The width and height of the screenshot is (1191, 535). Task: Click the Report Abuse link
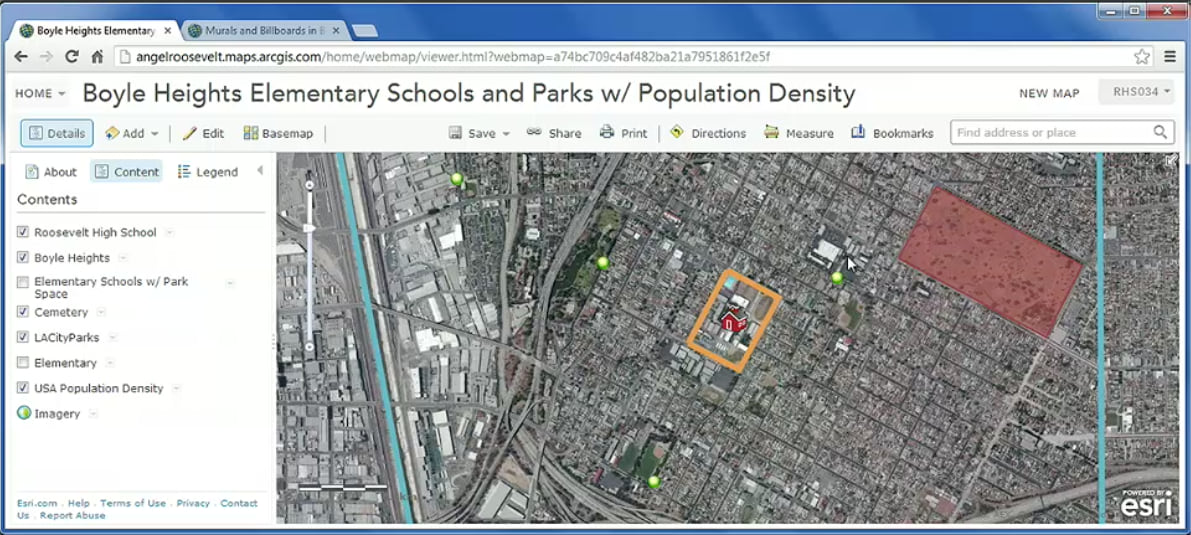pyautogui.click(x=73, y=515)
